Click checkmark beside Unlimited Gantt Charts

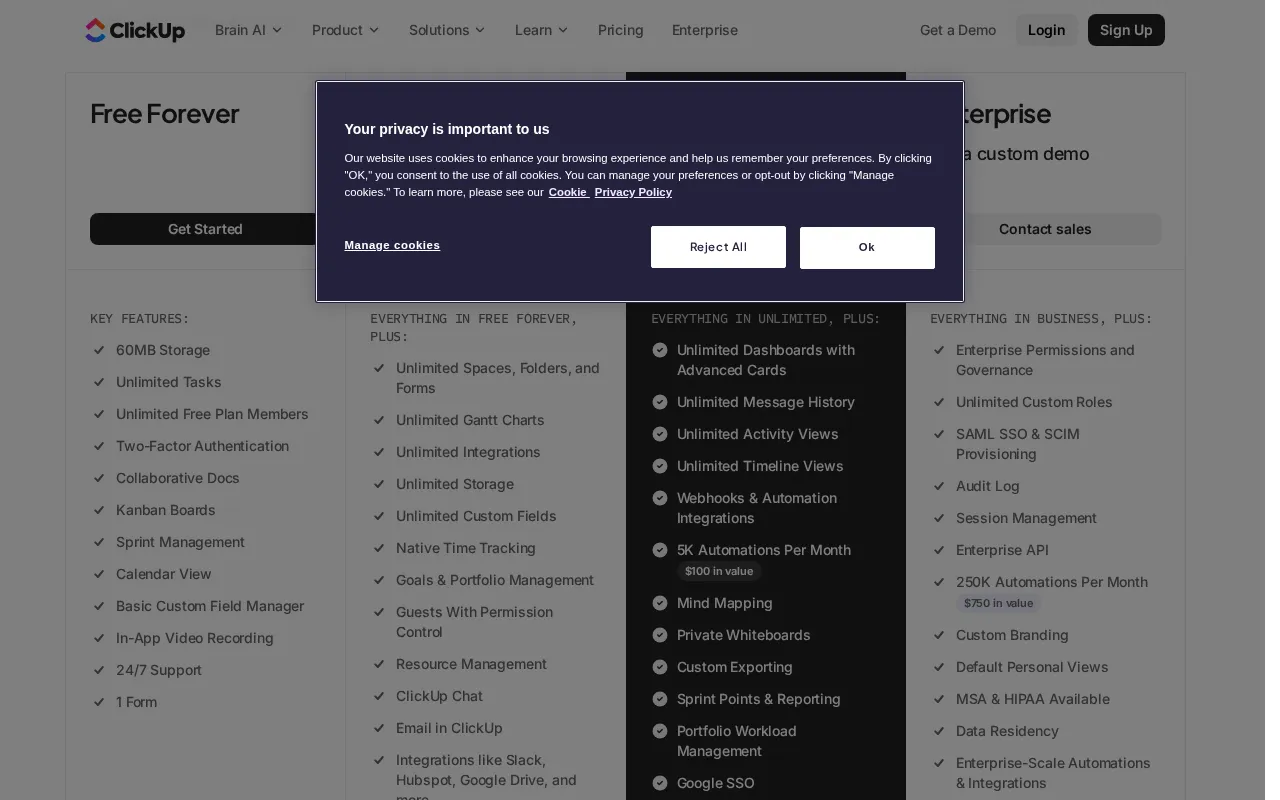[379, 420]
